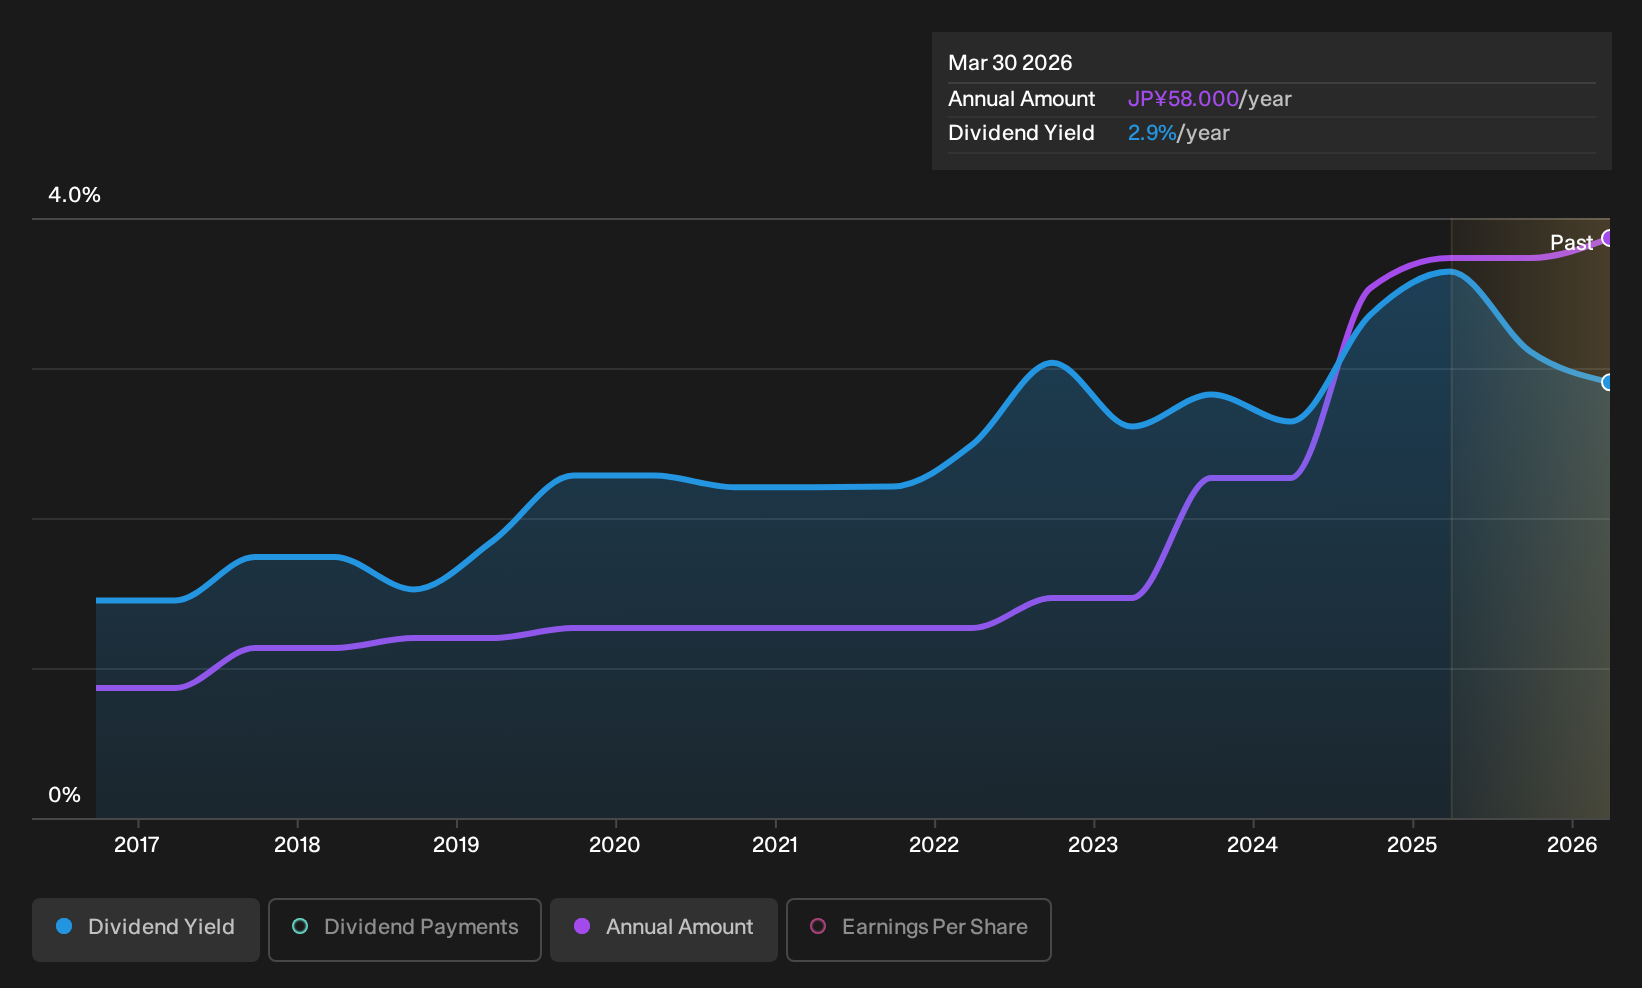Viewport: 1642px width, 988px height.
Task: Click the 2026 x-axis label
Action: 1572,845
